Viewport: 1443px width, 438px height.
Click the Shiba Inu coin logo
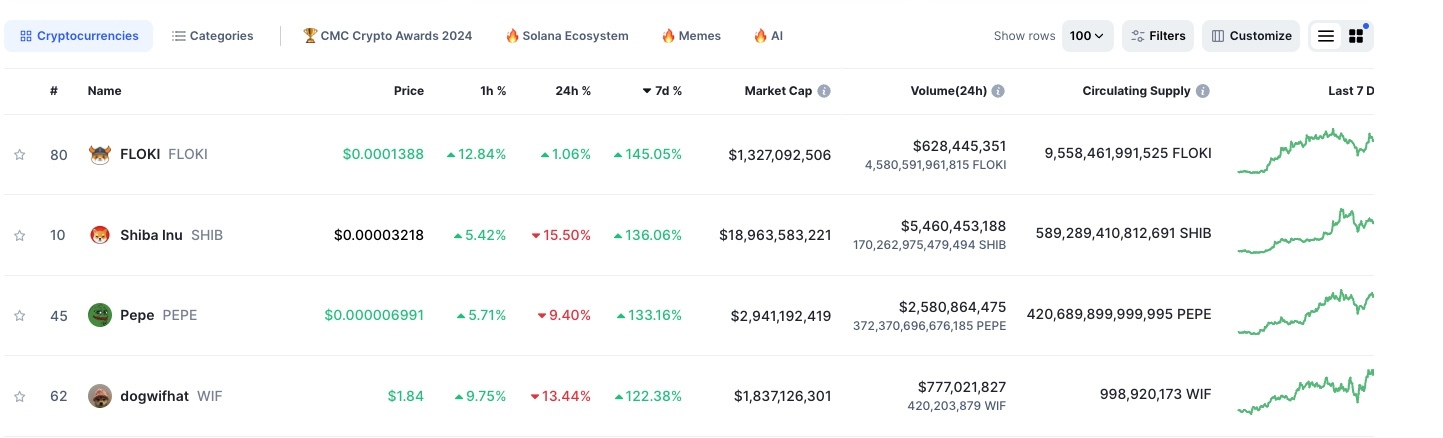[99, 235]
